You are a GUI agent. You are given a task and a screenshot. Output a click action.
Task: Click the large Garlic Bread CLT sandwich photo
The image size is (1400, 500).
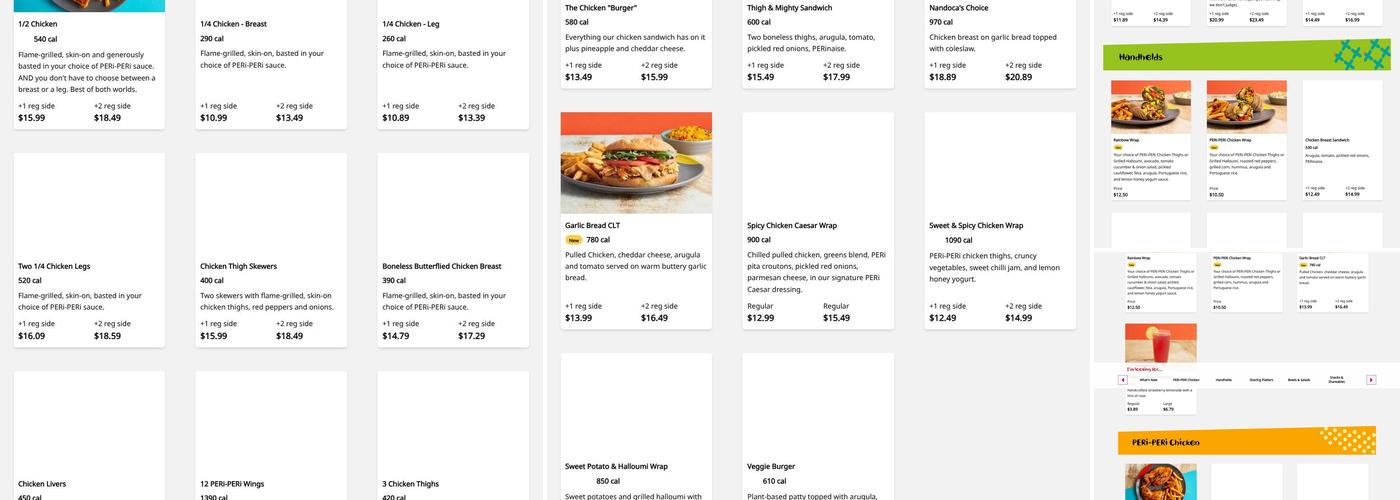pos(636,163)
